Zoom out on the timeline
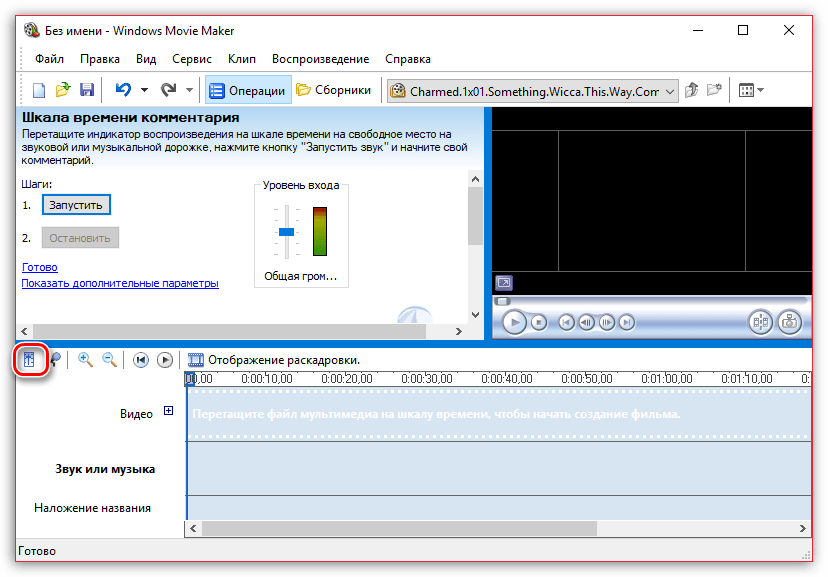Viewport: 828px width, 577px height. 109,360
